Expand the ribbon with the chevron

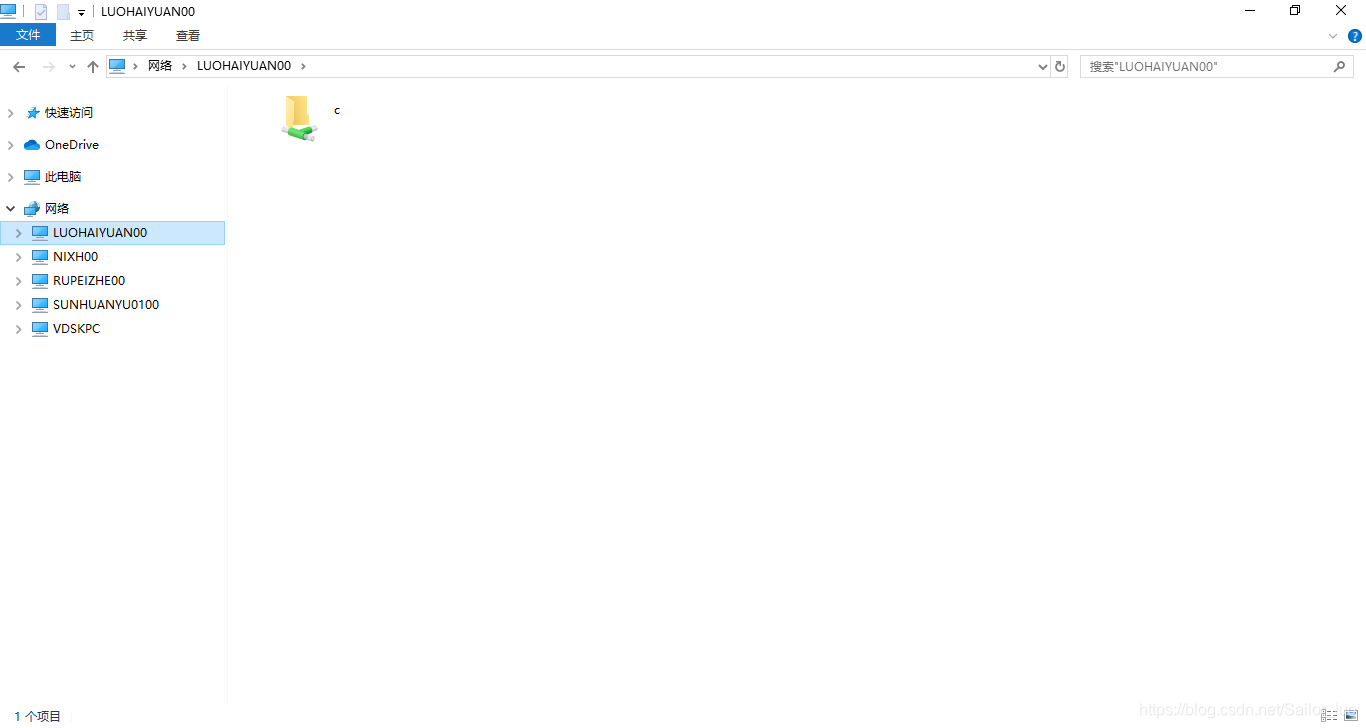(1333, 36)
